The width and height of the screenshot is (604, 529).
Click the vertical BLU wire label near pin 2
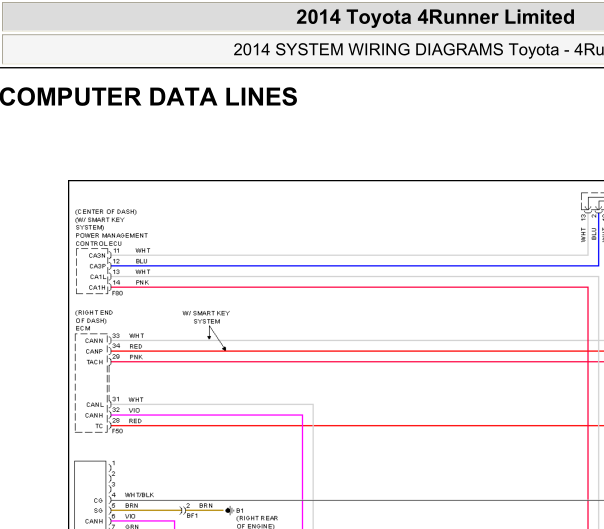pos(594,234)
